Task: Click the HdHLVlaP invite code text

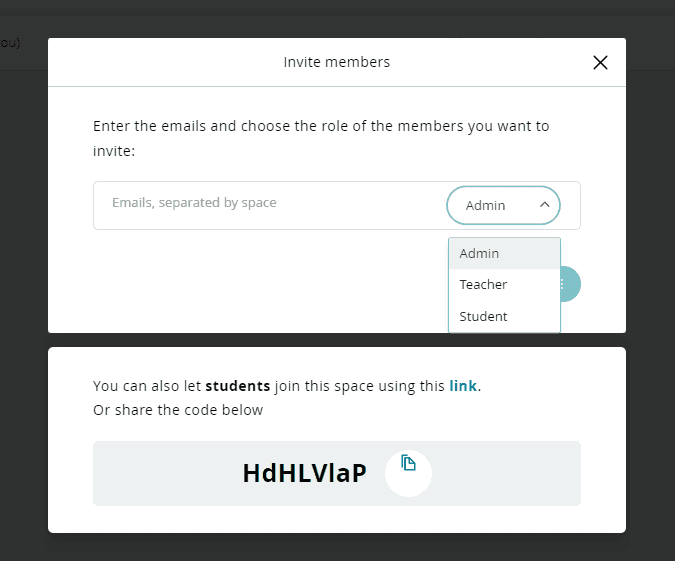Action: coord(304,474)
